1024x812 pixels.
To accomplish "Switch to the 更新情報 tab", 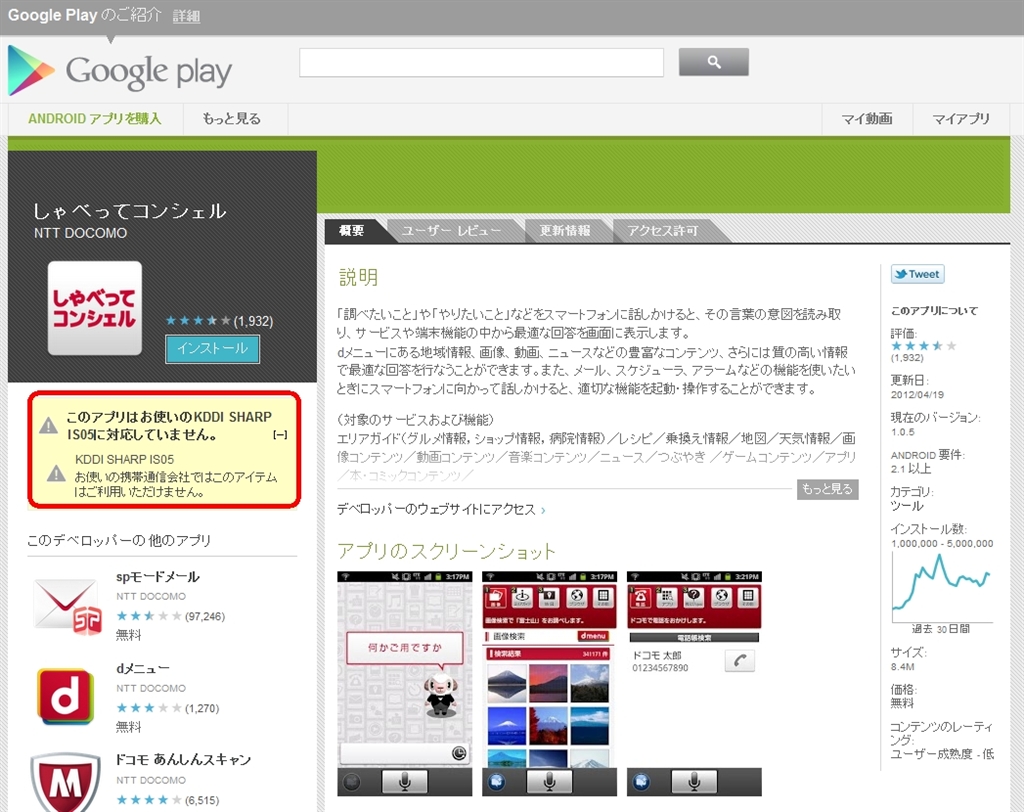I will click(565, 231).
